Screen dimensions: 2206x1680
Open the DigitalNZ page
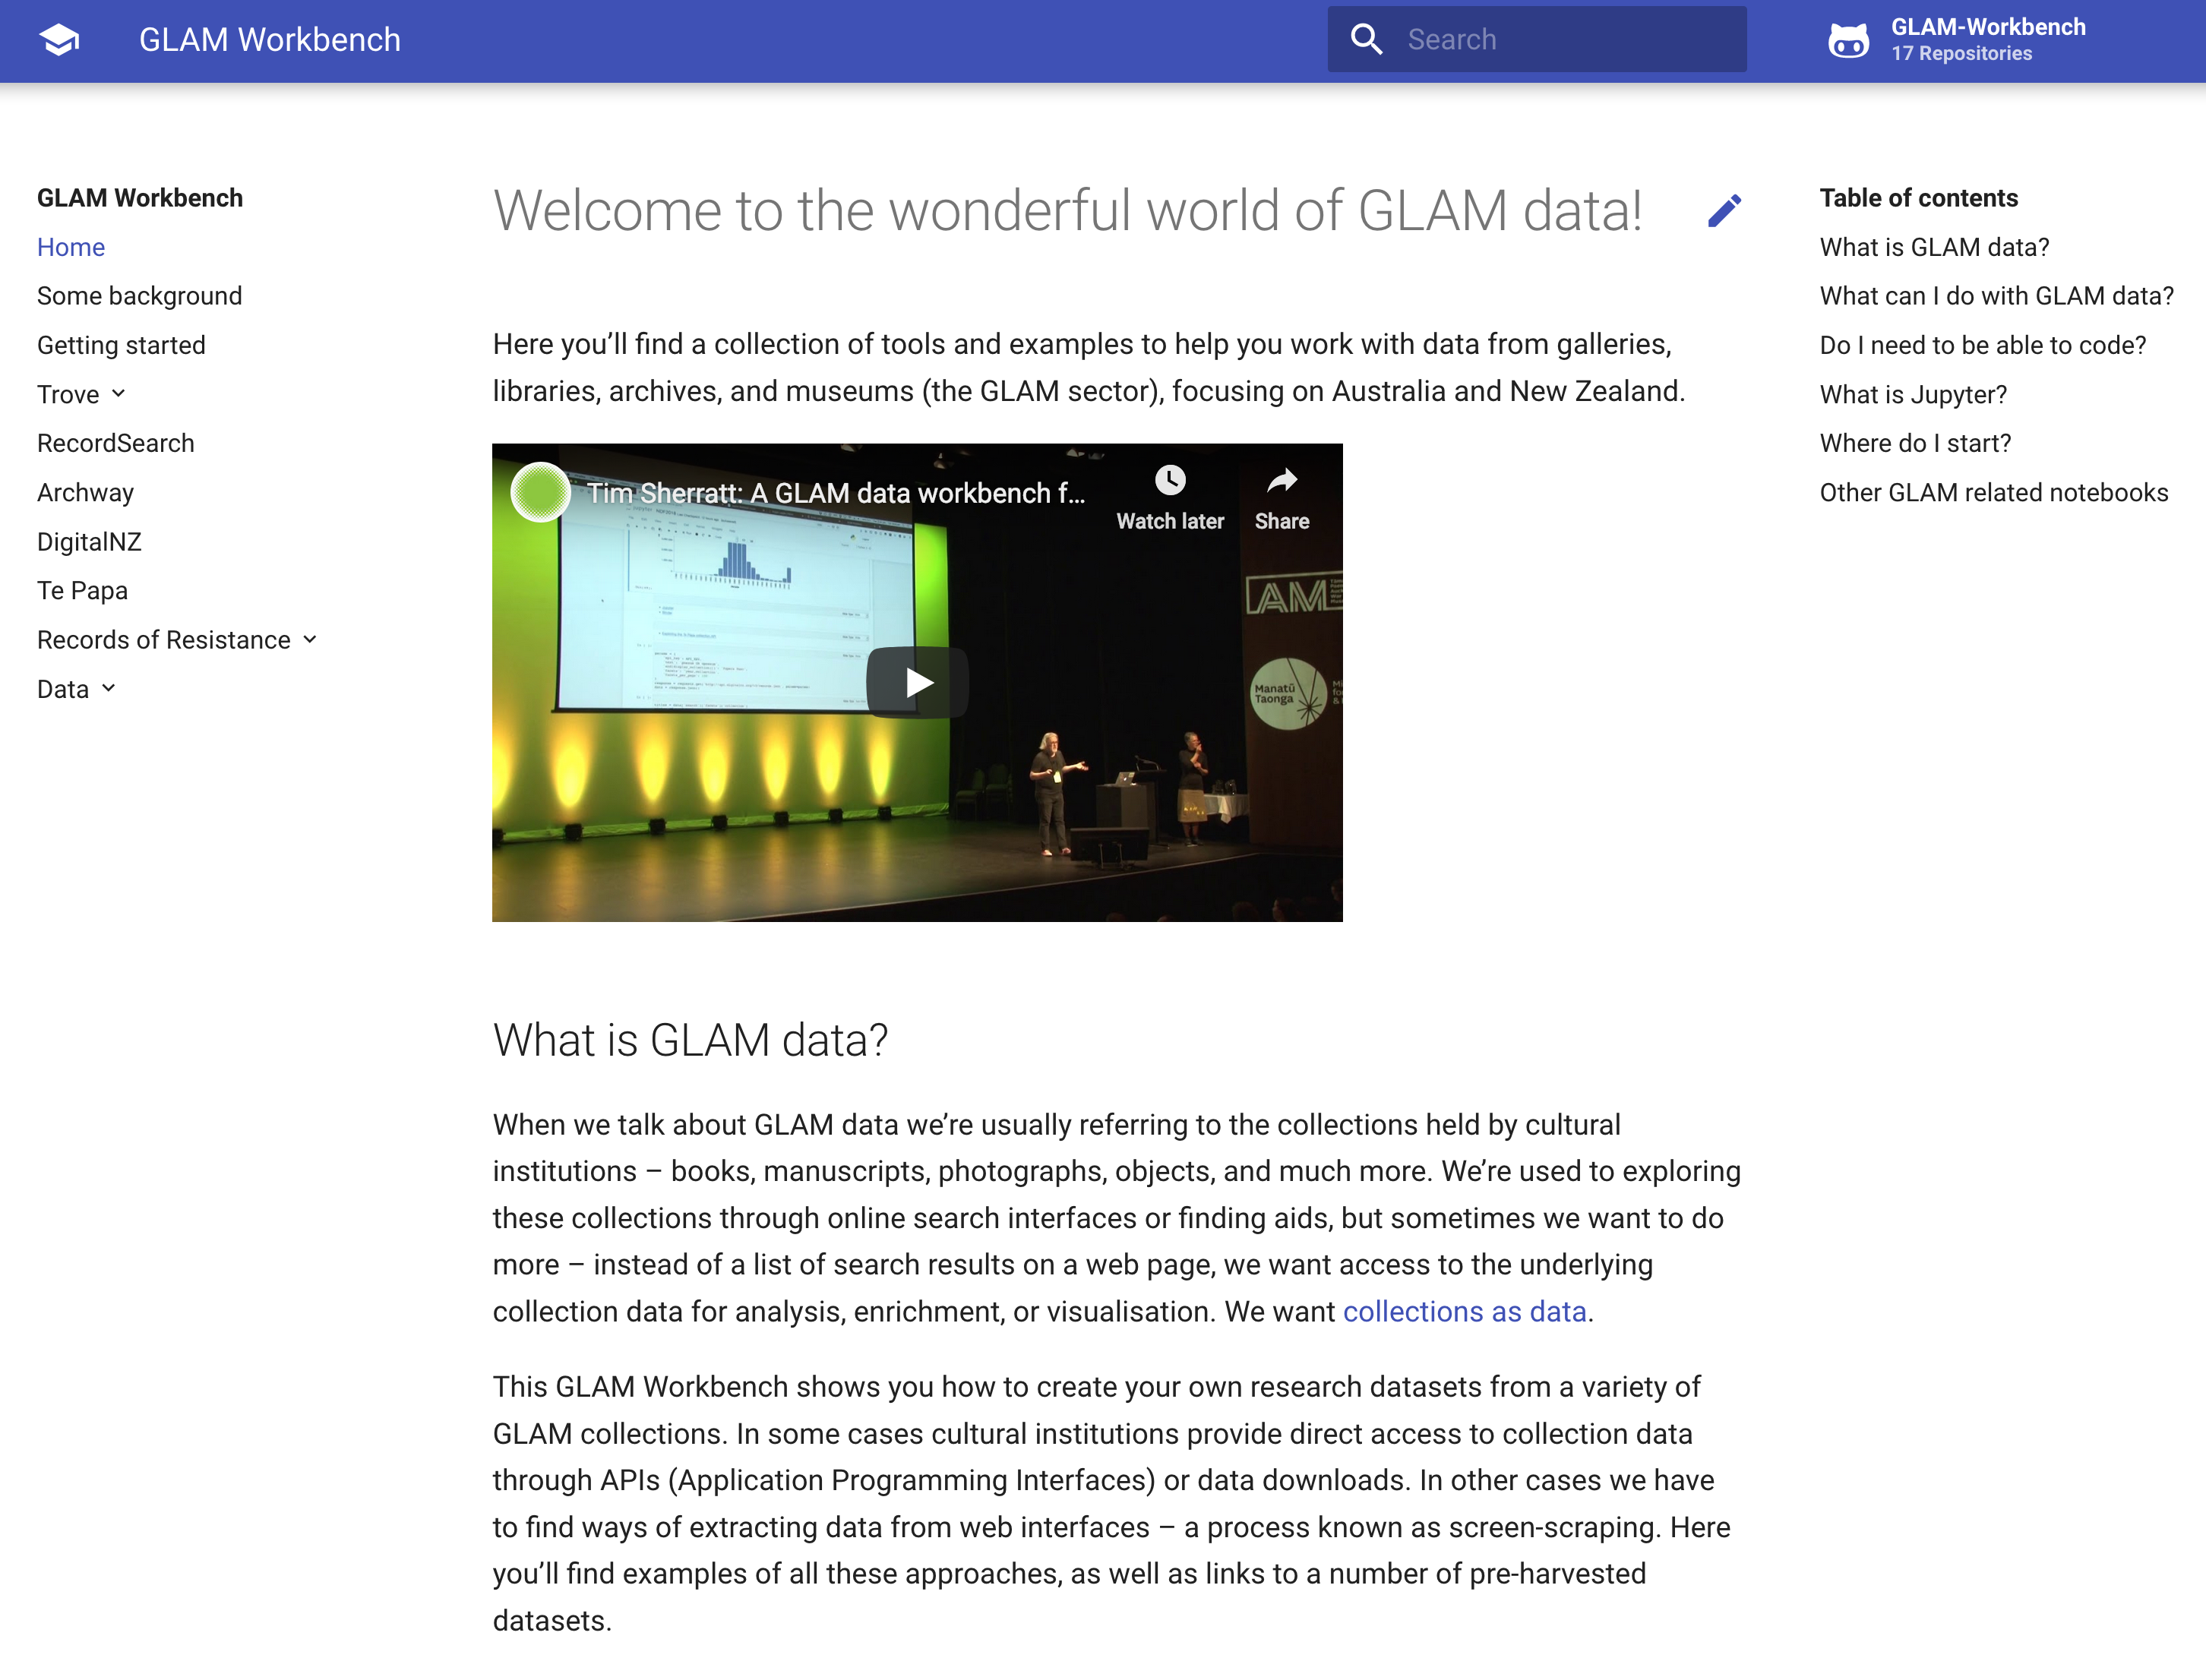pos(89,542)
